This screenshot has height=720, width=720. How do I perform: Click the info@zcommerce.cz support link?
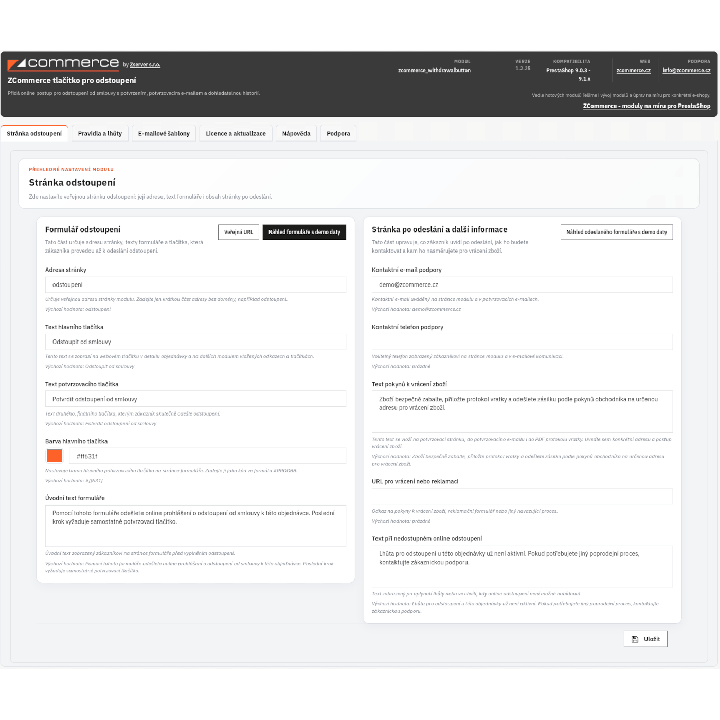(686, 70)
